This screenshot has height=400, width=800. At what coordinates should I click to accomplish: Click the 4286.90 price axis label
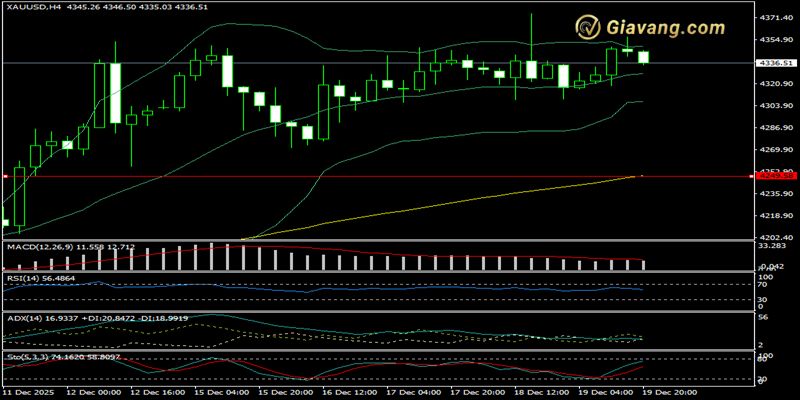(776, 128)
